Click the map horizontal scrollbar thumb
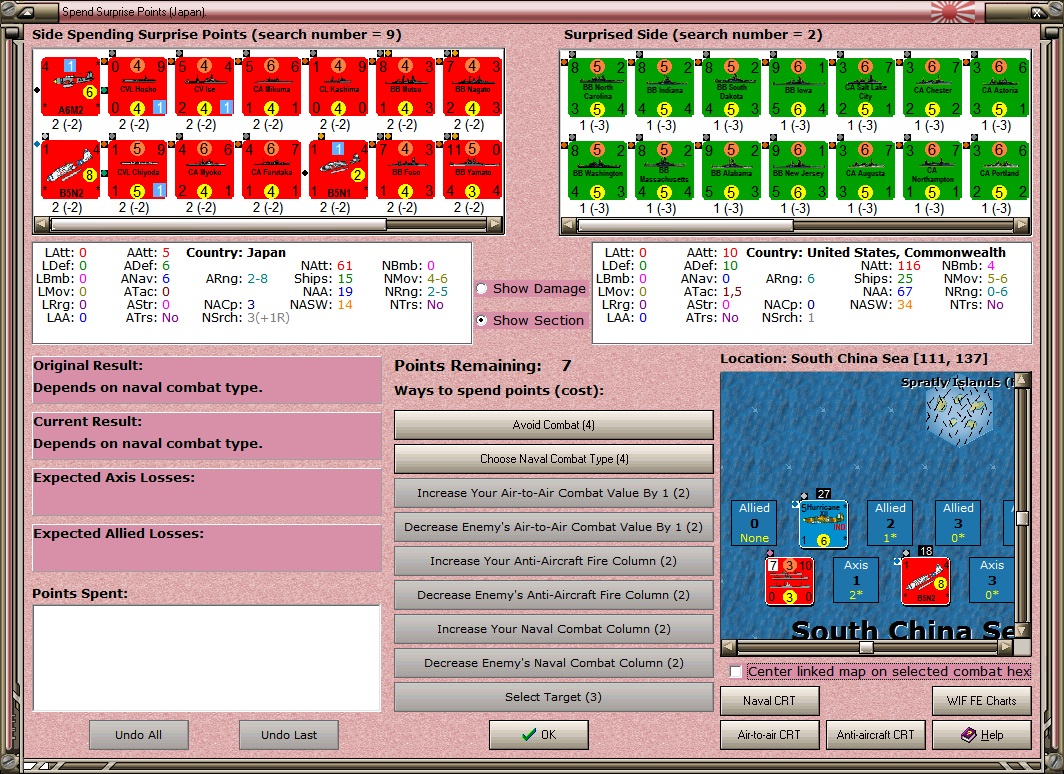 click(866, 647)
